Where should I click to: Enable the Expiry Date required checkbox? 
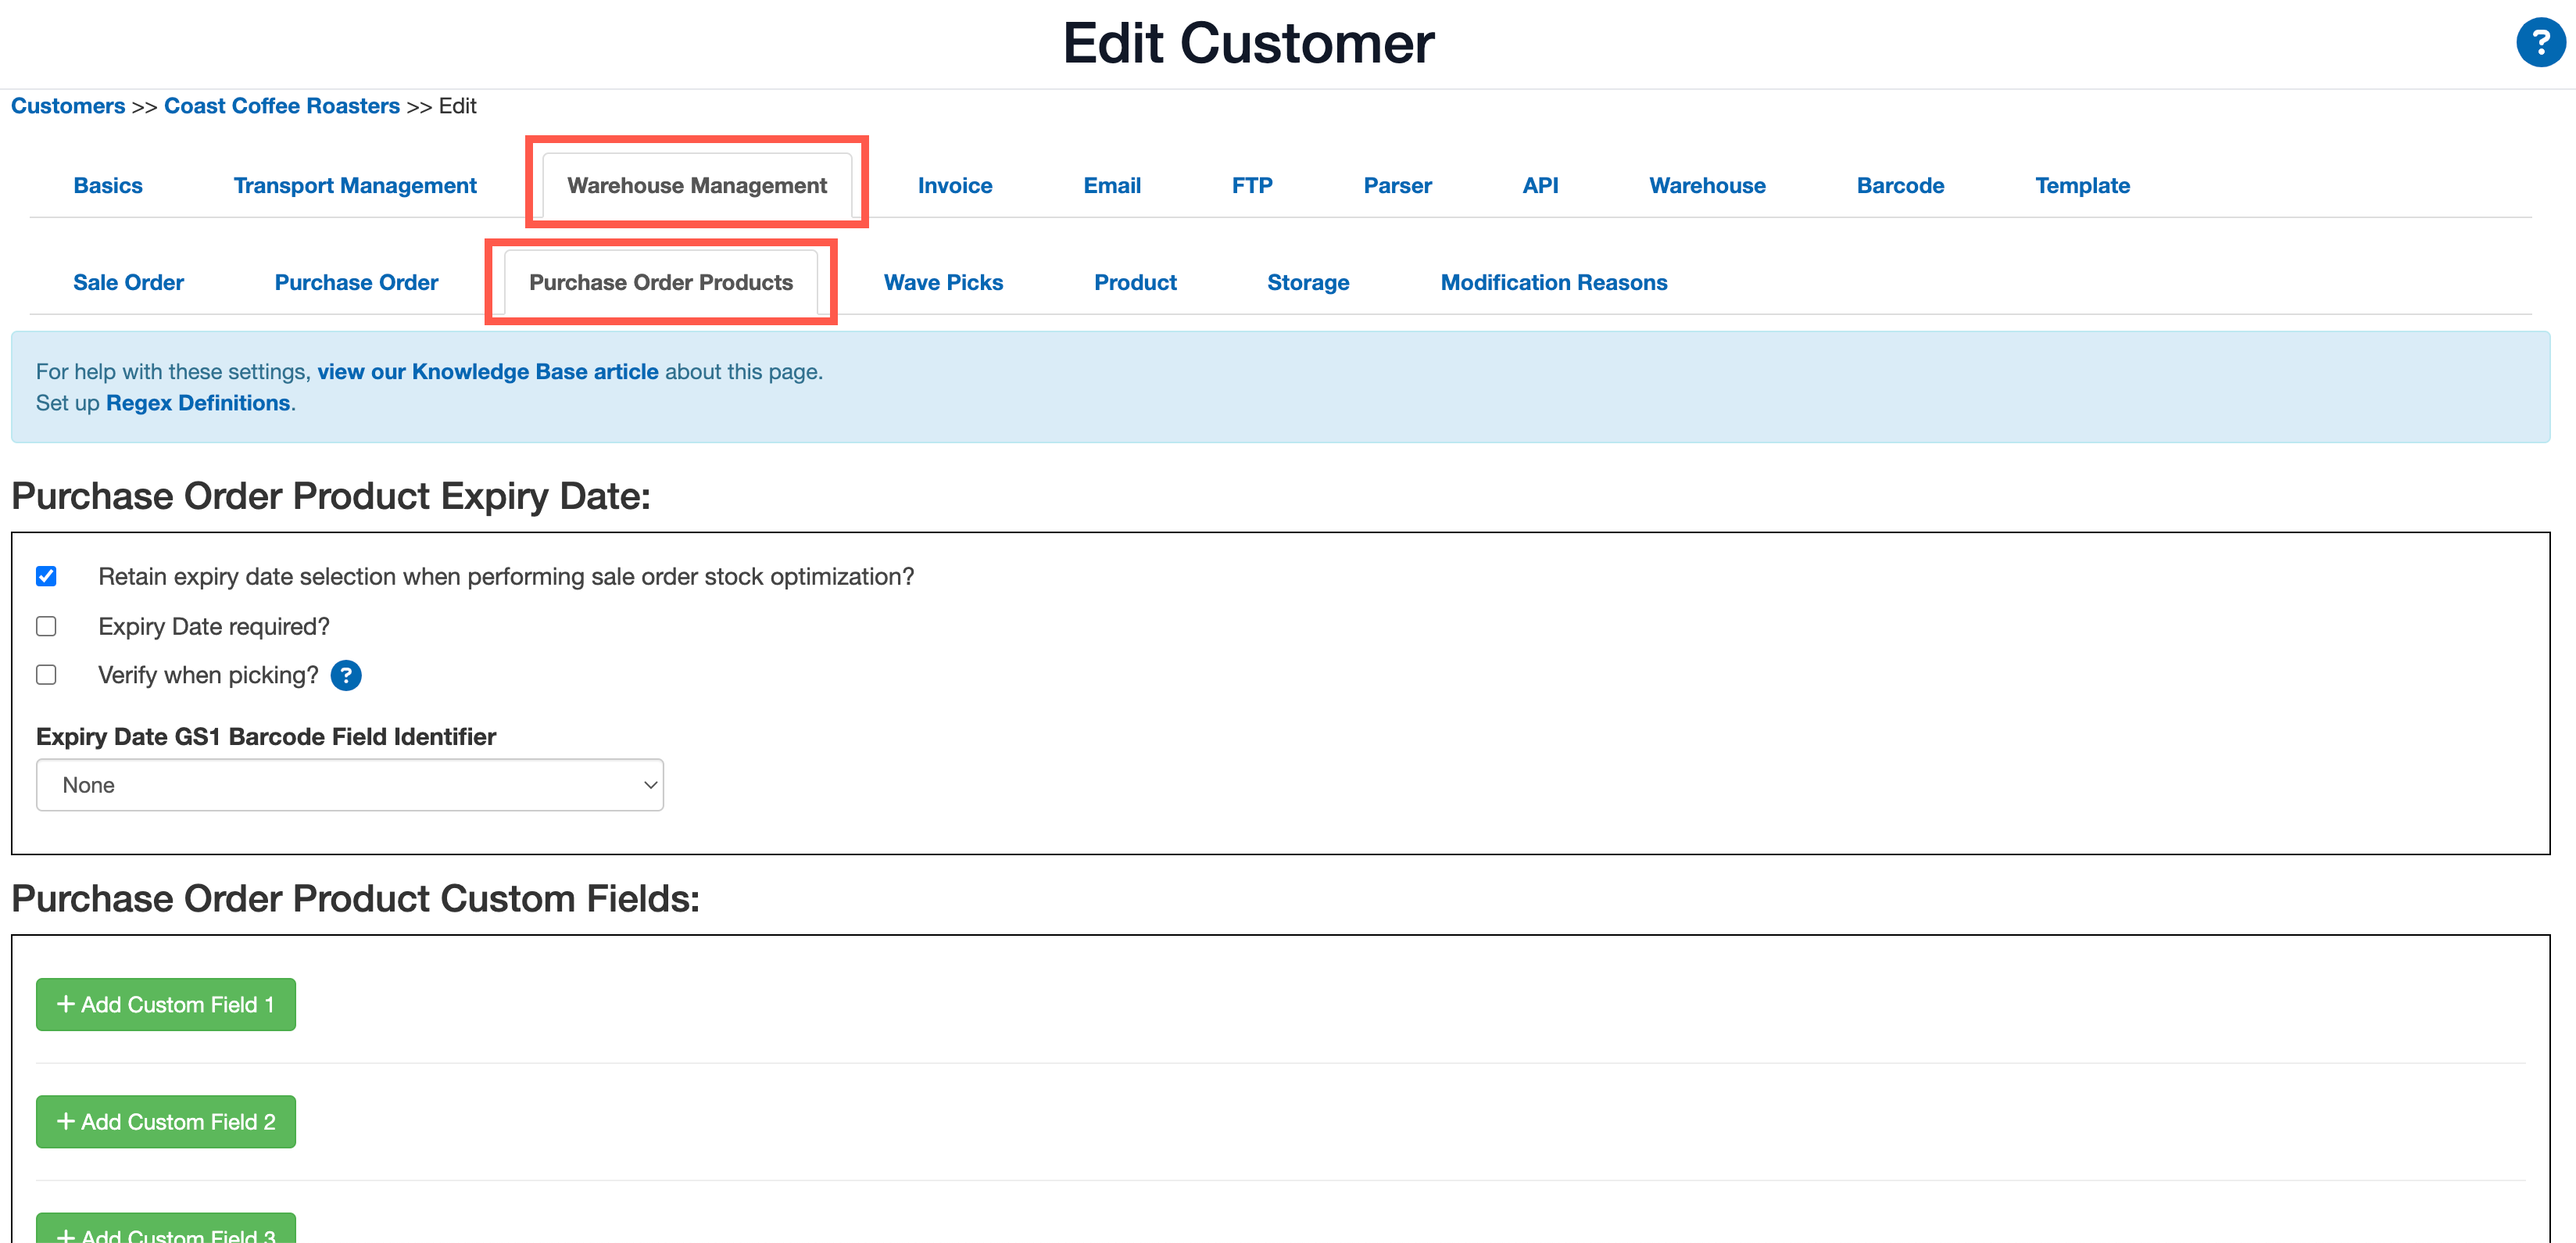pyautogui.click(x=46, y=626)
